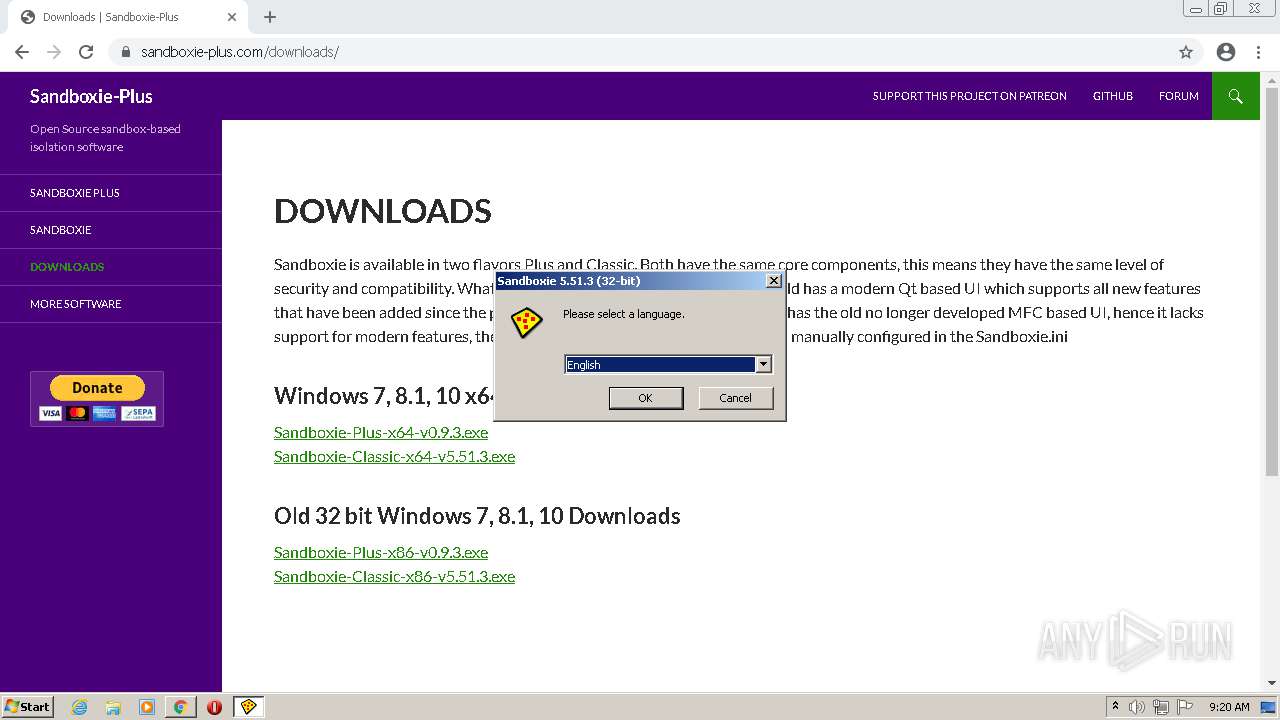Click the scrollbar down arrow

[x=1271, y=683]
